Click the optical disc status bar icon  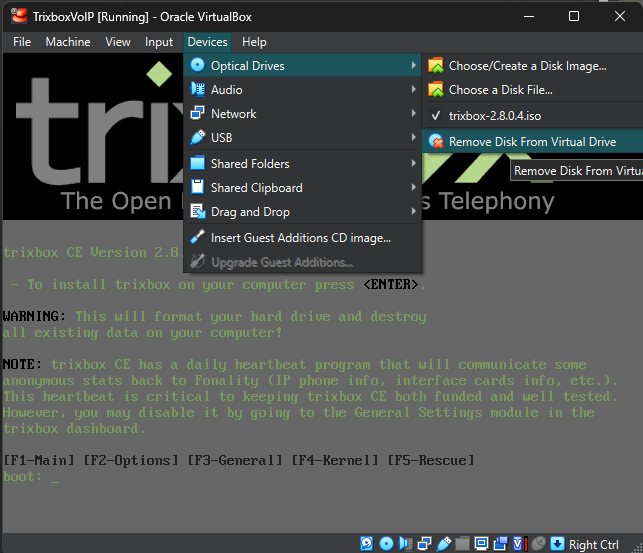386,544
